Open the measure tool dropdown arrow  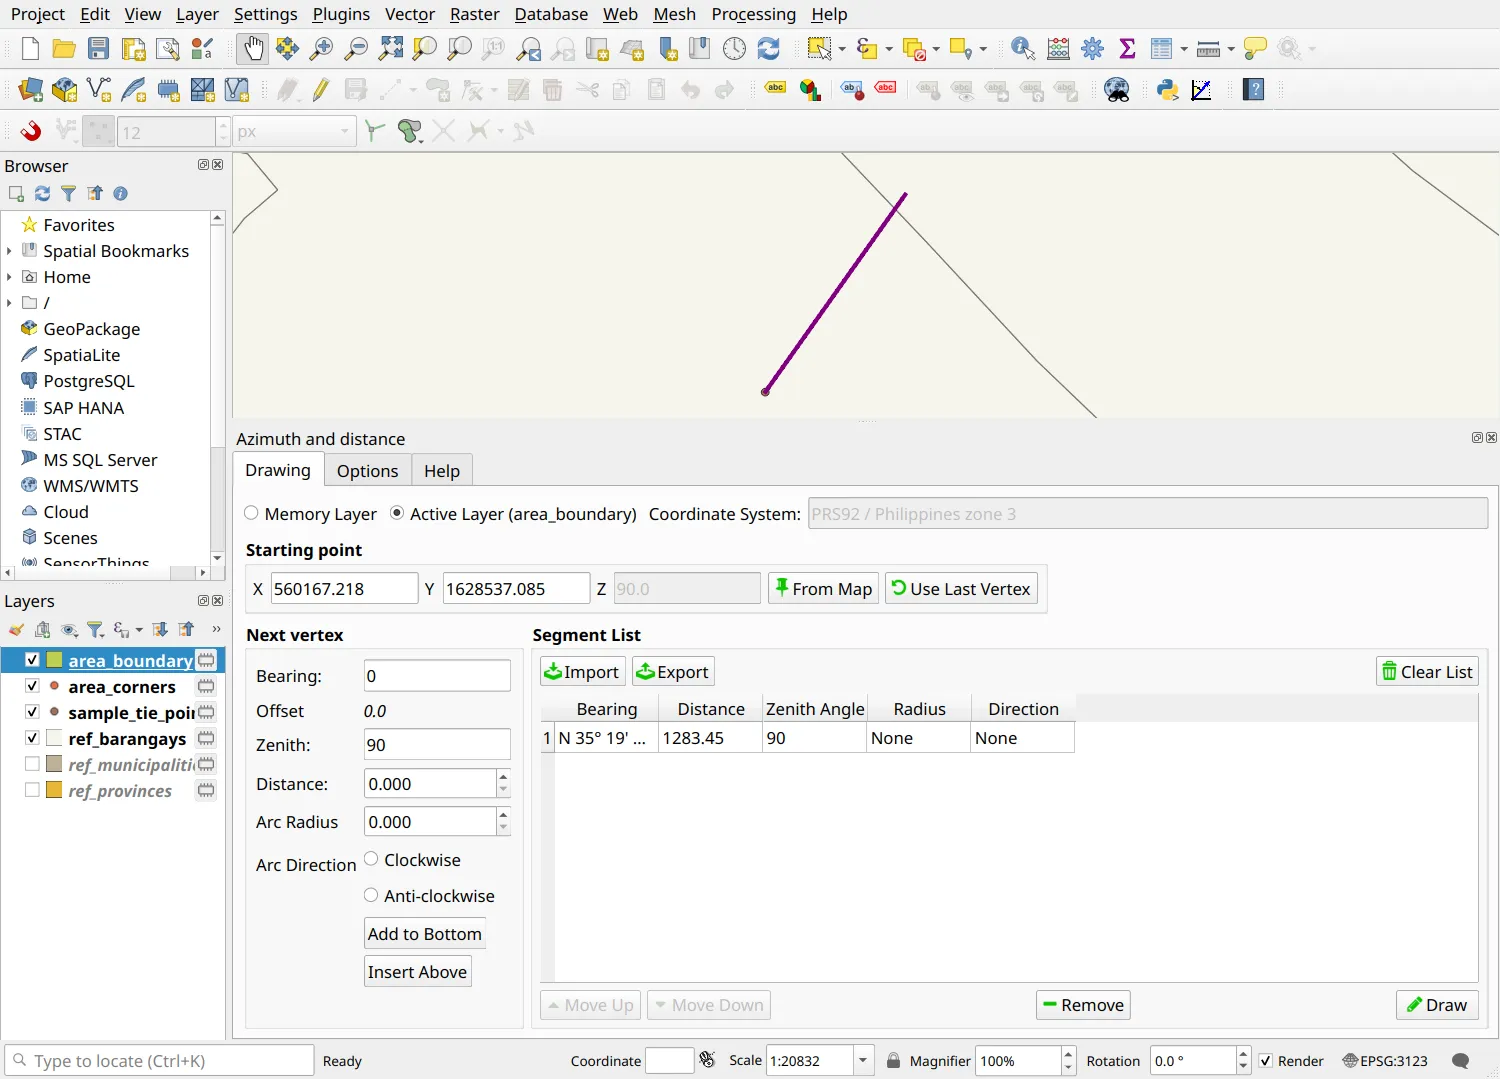1231,48
